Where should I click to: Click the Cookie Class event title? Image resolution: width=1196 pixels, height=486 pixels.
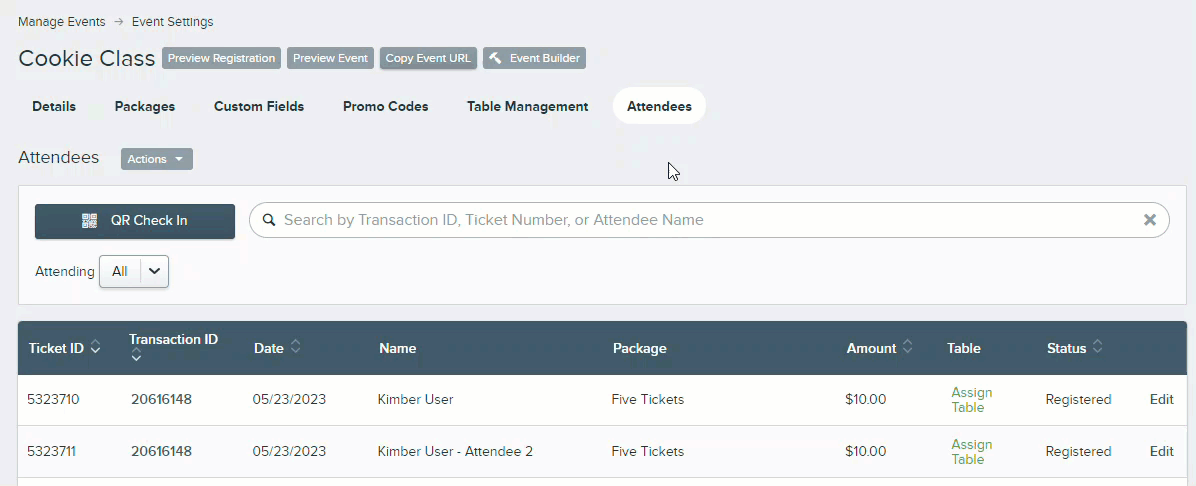(x=87, y=58)
